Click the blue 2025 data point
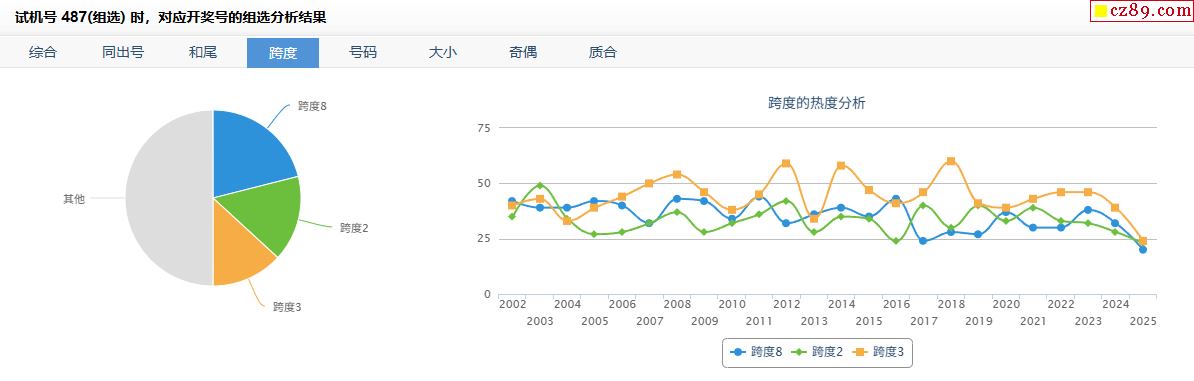This screenshot has width=1194, height=381. (1142, 249)
